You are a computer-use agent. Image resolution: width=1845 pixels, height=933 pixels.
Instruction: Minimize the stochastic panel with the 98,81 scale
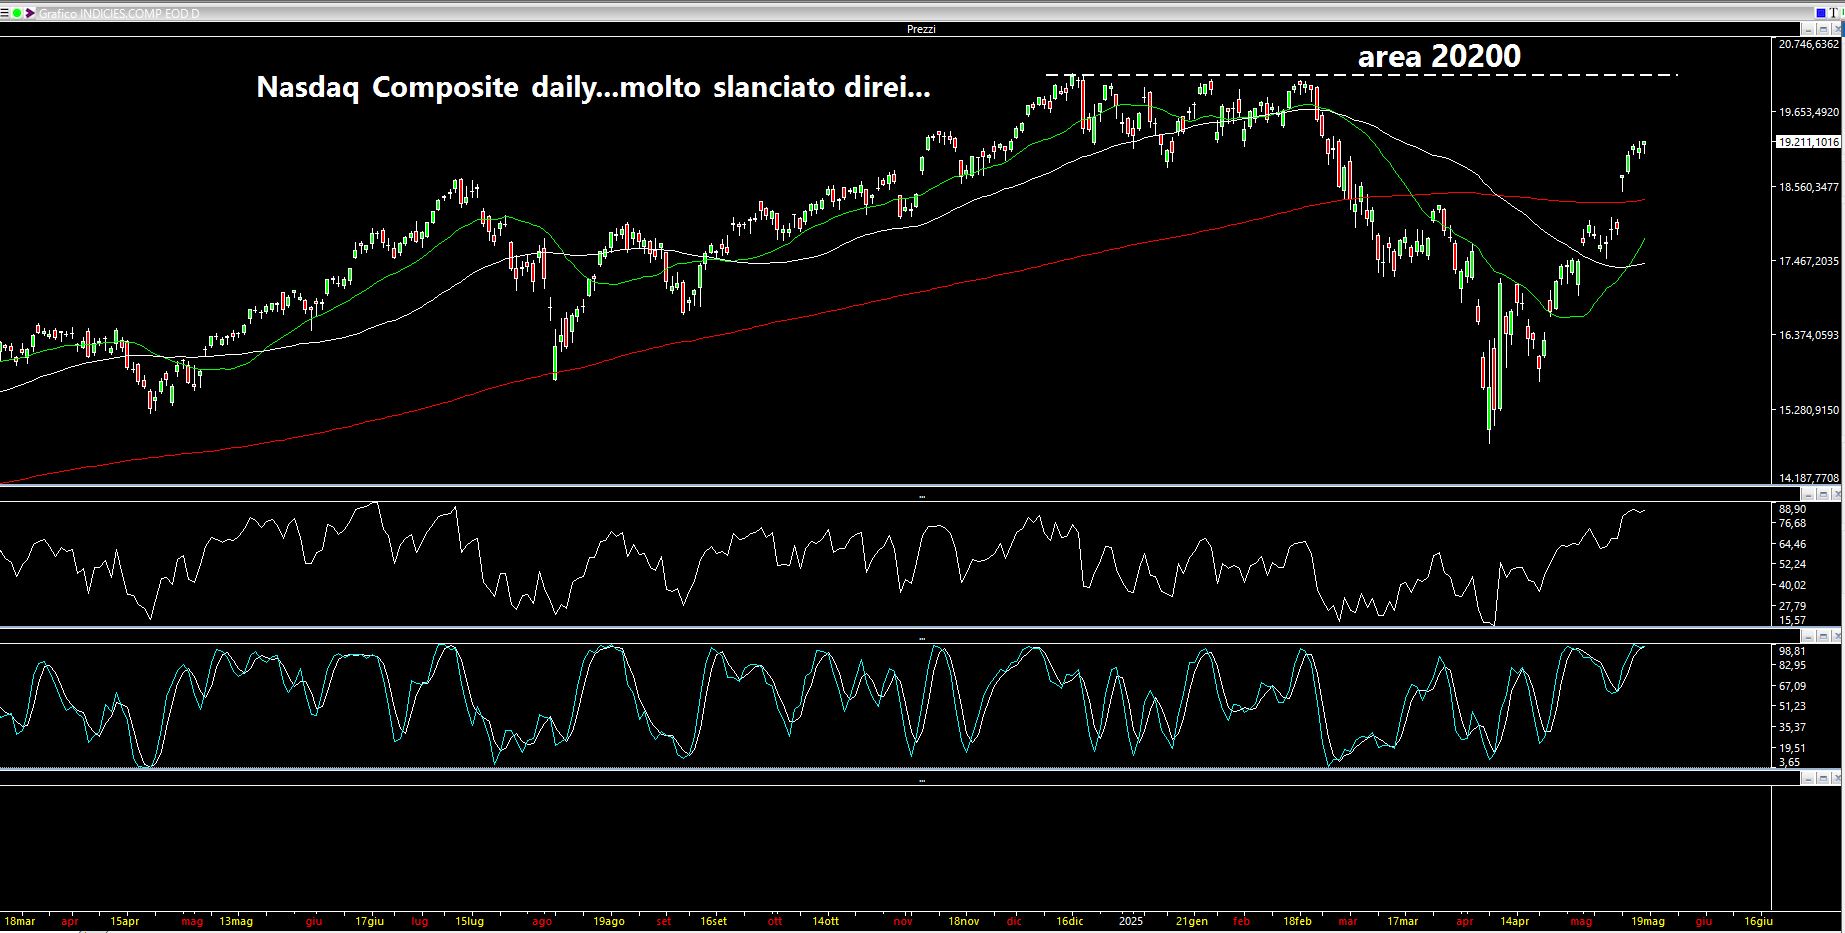click(x=1808, y=636)
